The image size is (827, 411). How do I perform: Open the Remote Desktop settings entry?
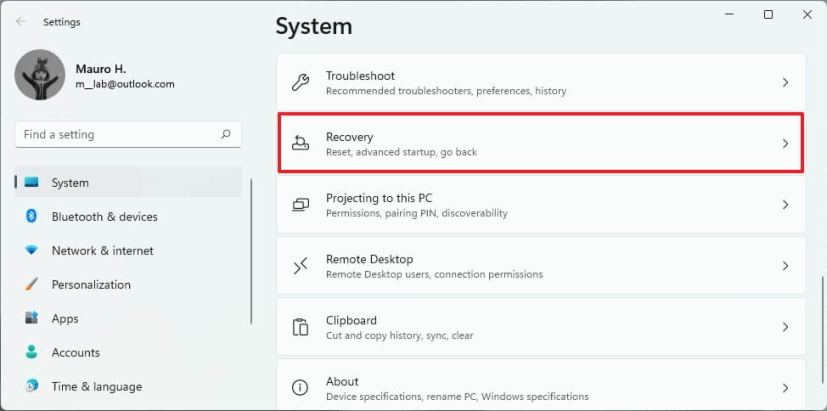click(x=541, y=266)
